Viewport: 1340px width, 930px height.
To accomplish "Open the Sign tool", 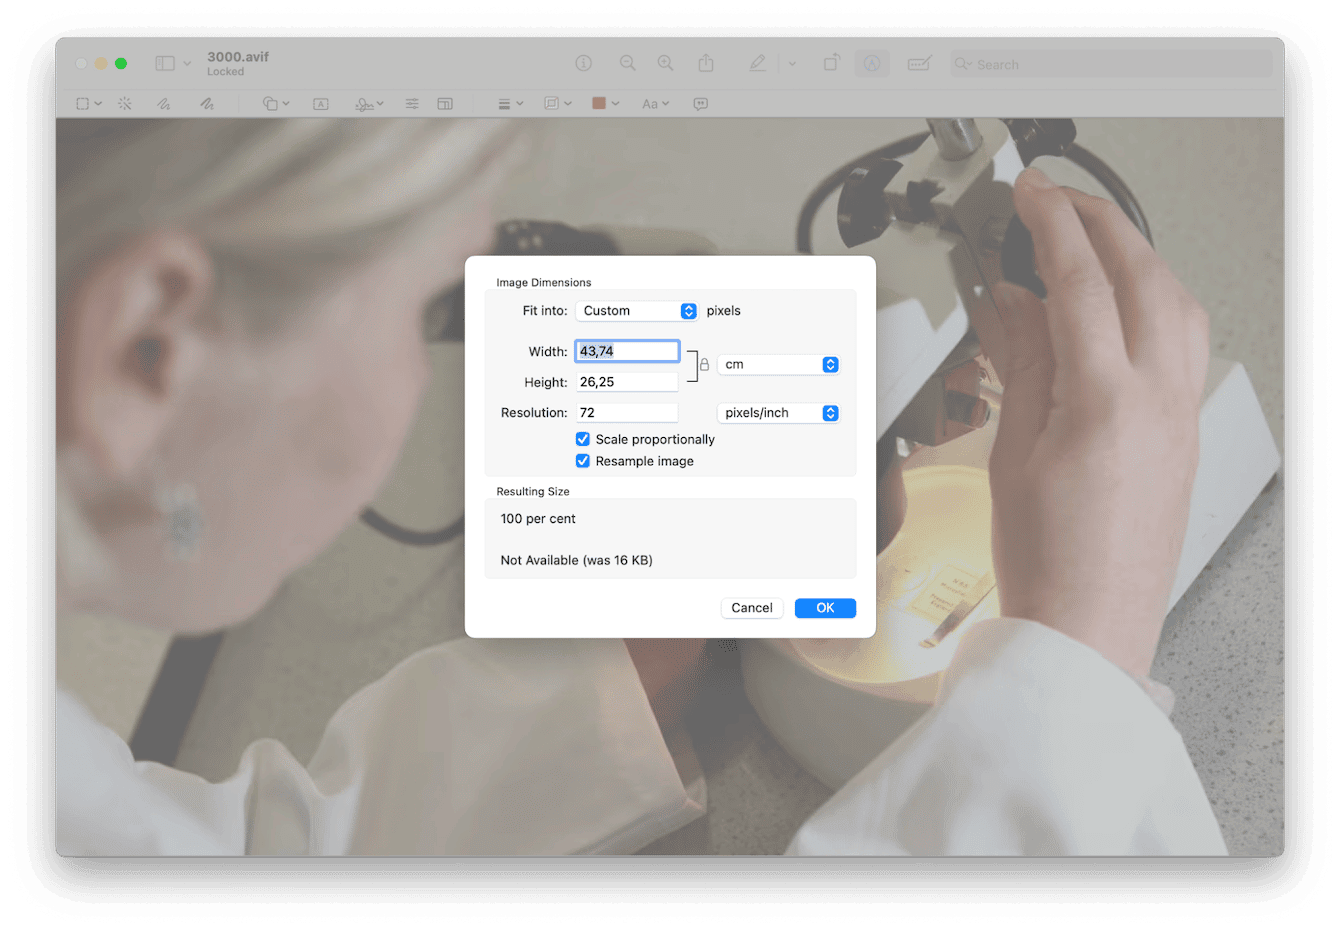I will pos(365,103).
